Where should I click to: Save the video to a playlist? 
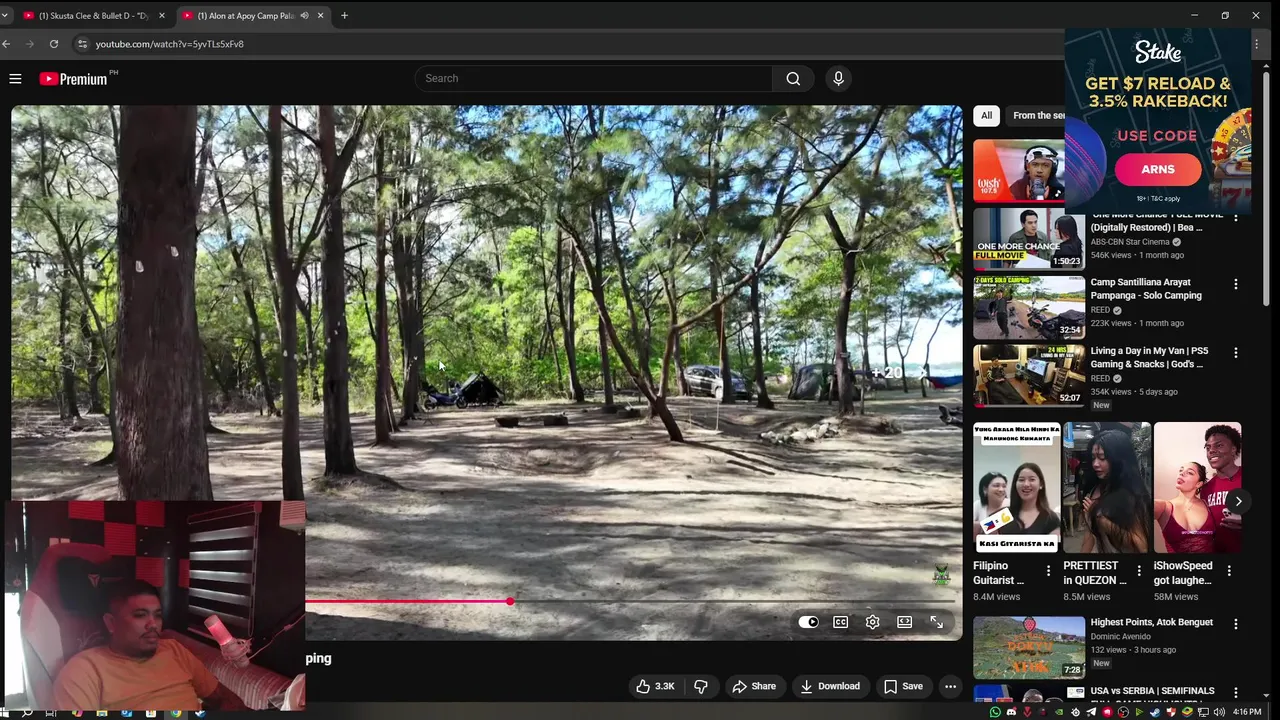click(903, 686)
